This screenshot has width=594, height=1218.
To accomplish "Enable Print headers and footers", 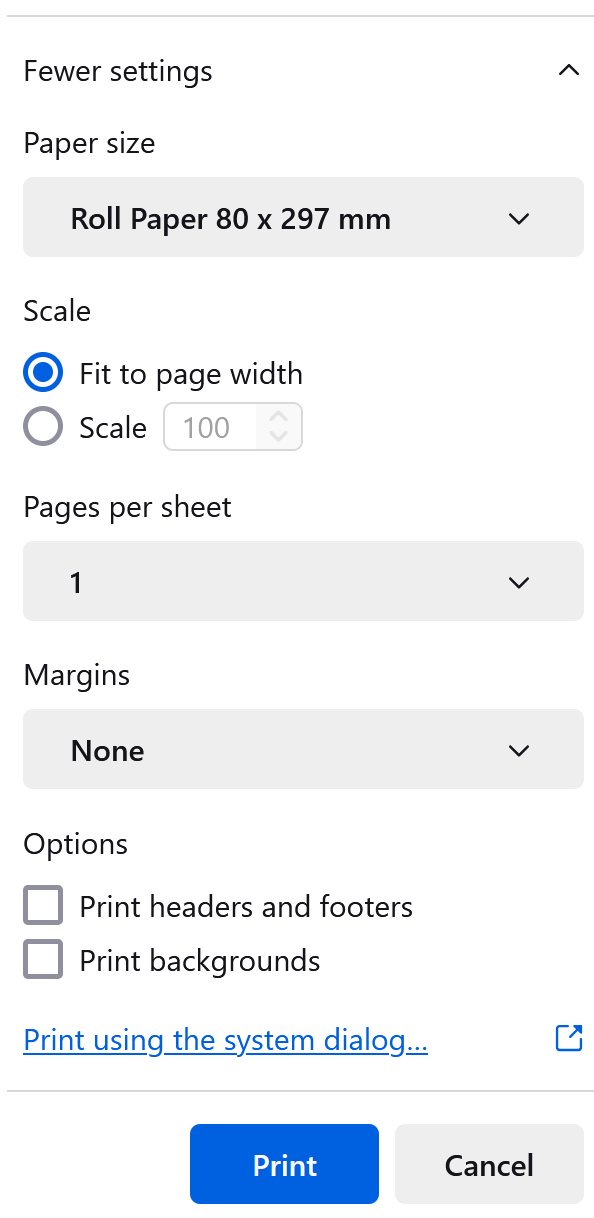I will tap(42, 904).
